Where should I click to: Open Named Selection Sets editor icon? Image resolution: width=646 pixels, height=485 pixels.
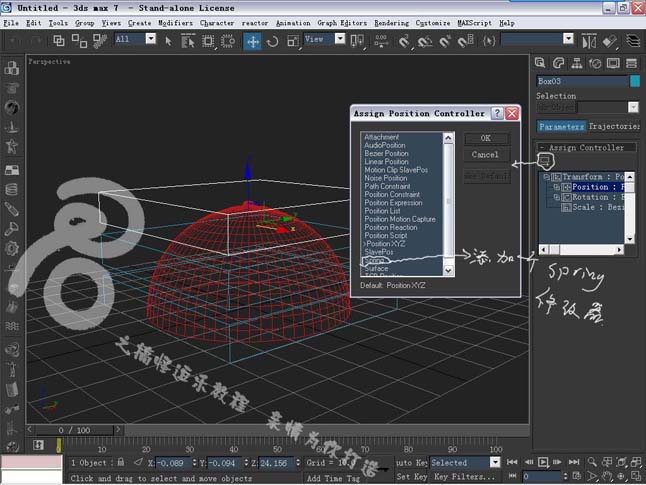489,41
